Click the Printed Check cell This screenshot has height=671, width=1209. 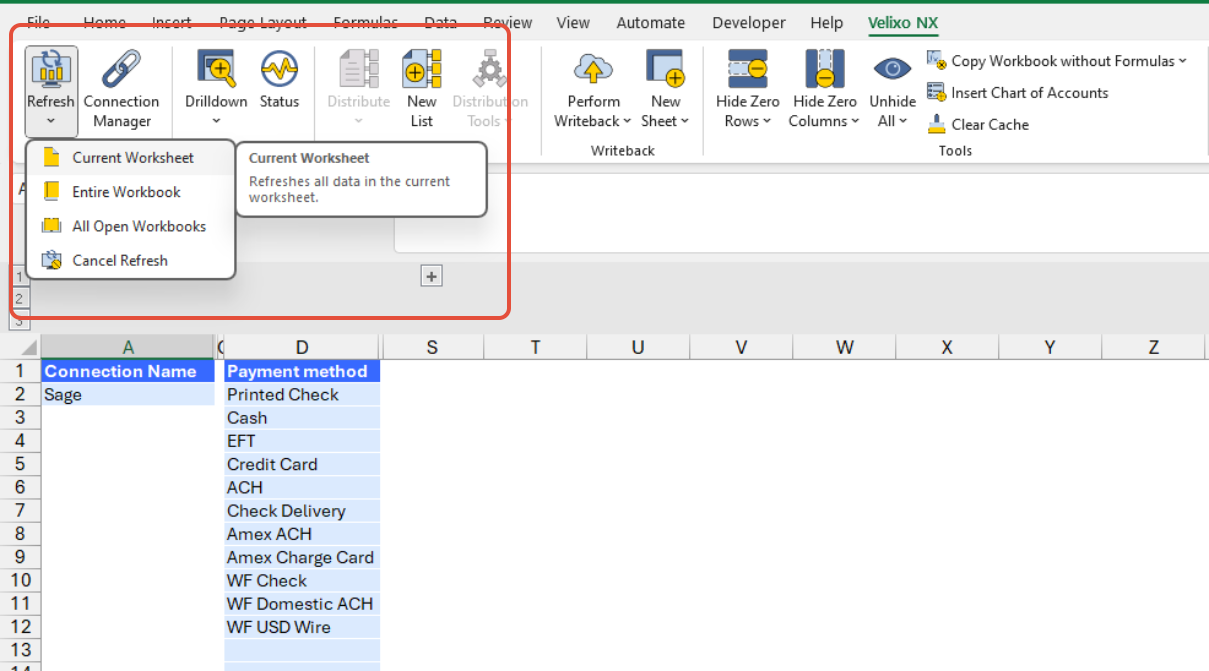[x=302, y=394]
